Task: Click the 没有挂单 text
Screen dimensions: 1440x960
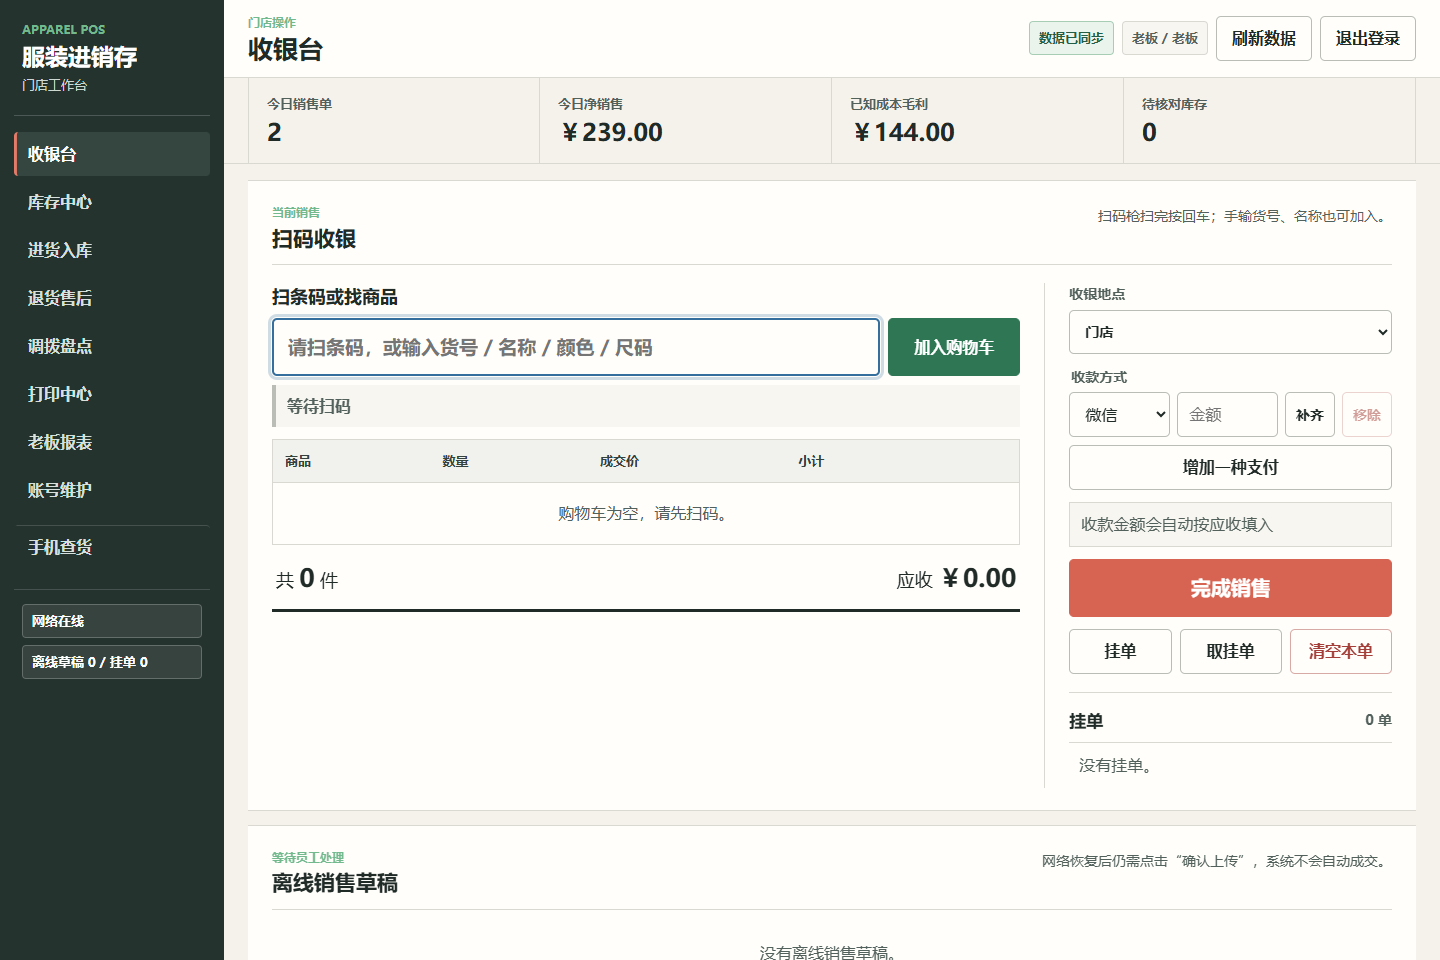Action: pos(1116,765)
